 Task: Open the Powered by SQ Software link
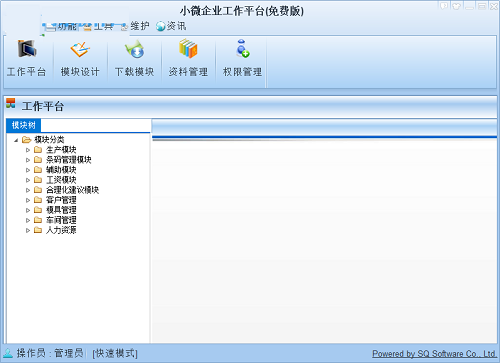pyautogui.click(x=434, y=354)
